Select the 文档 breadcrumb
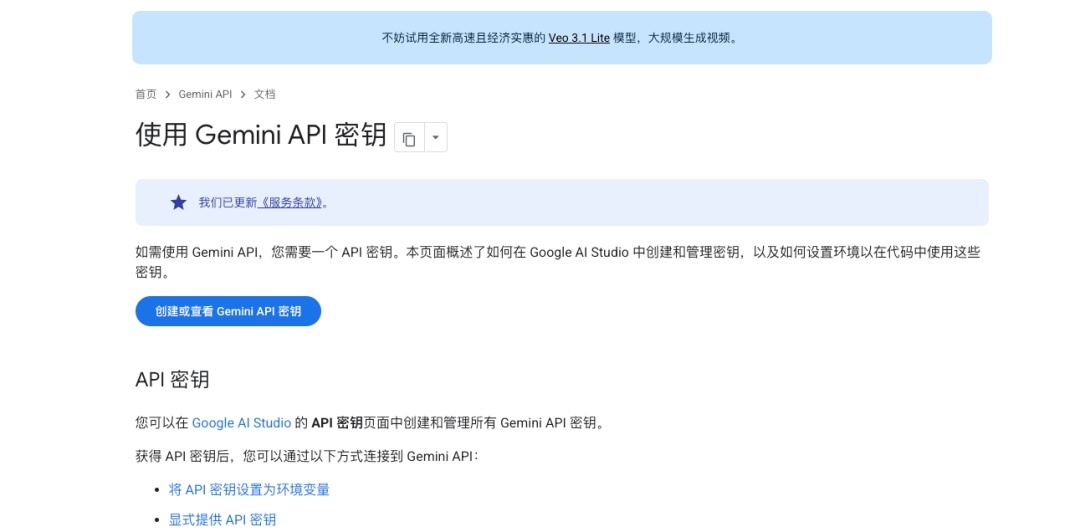The width and height of the screenshot is (1080, 532). 264,94
